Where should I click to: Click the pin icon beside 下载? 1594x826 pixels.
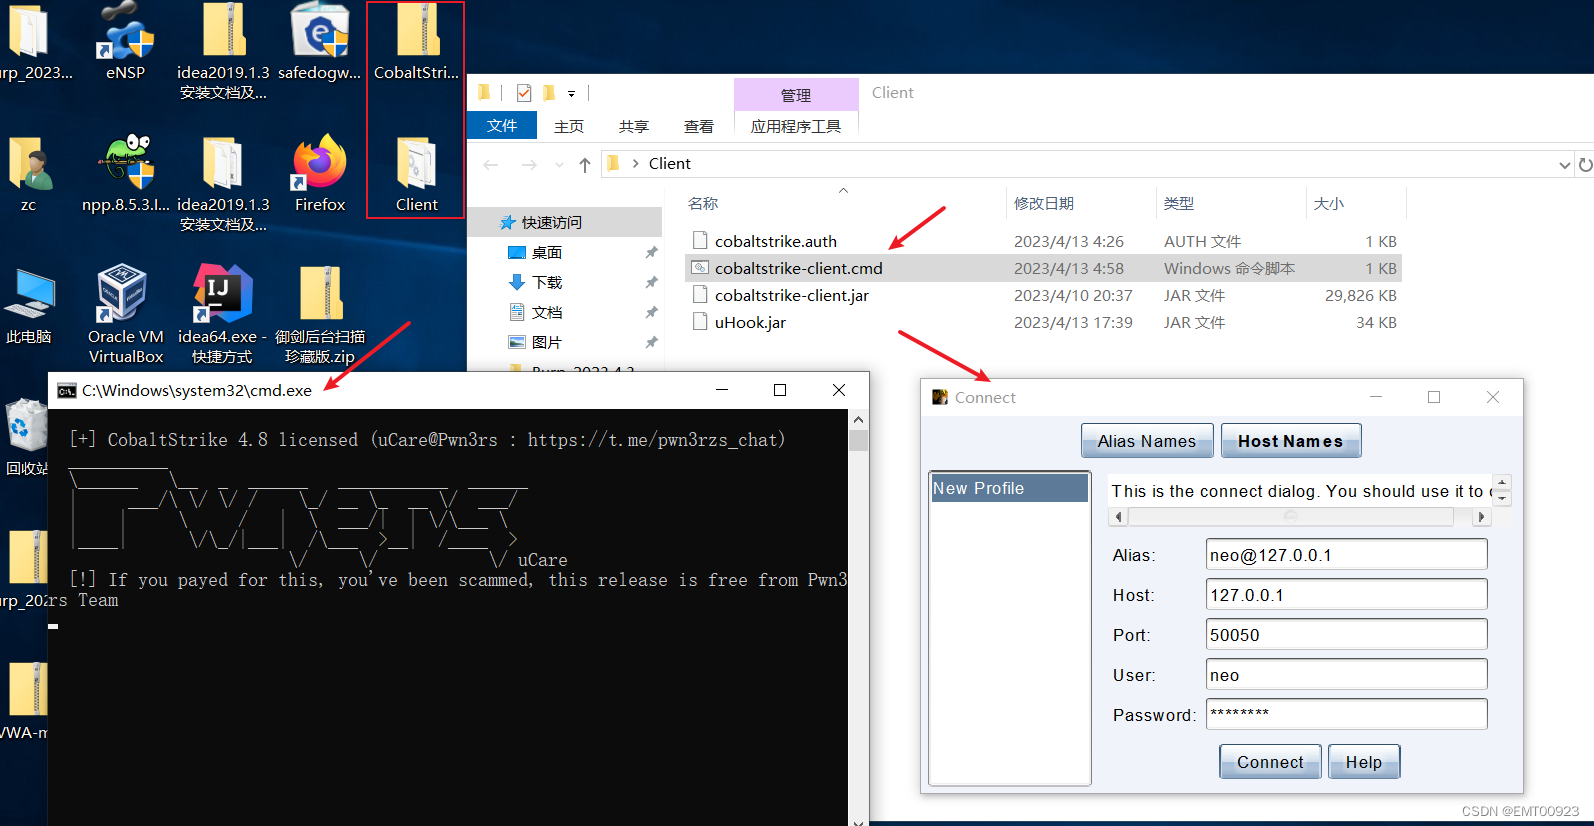click(x=651, y=282)
